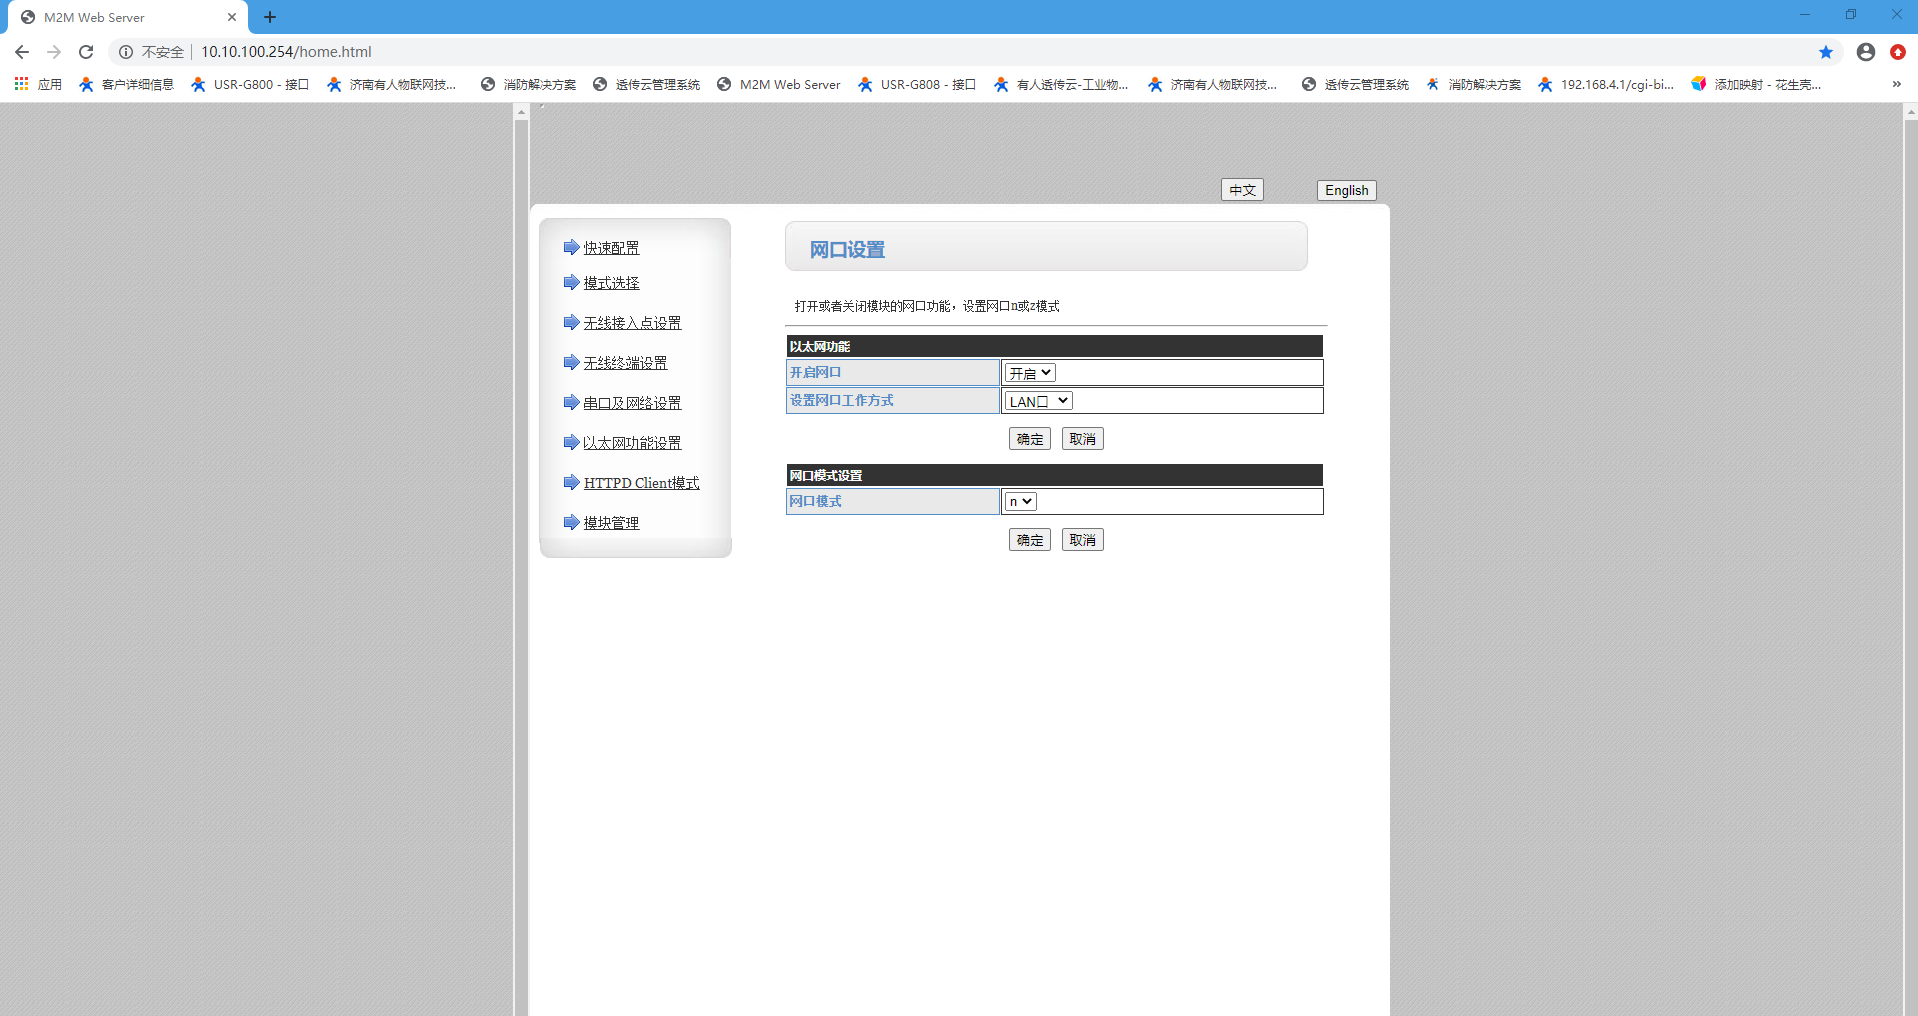Confirm 以太网功能 settings with 确定
The height and width of the screenshot is (1016, 1918).
[x=1029, y=439]
